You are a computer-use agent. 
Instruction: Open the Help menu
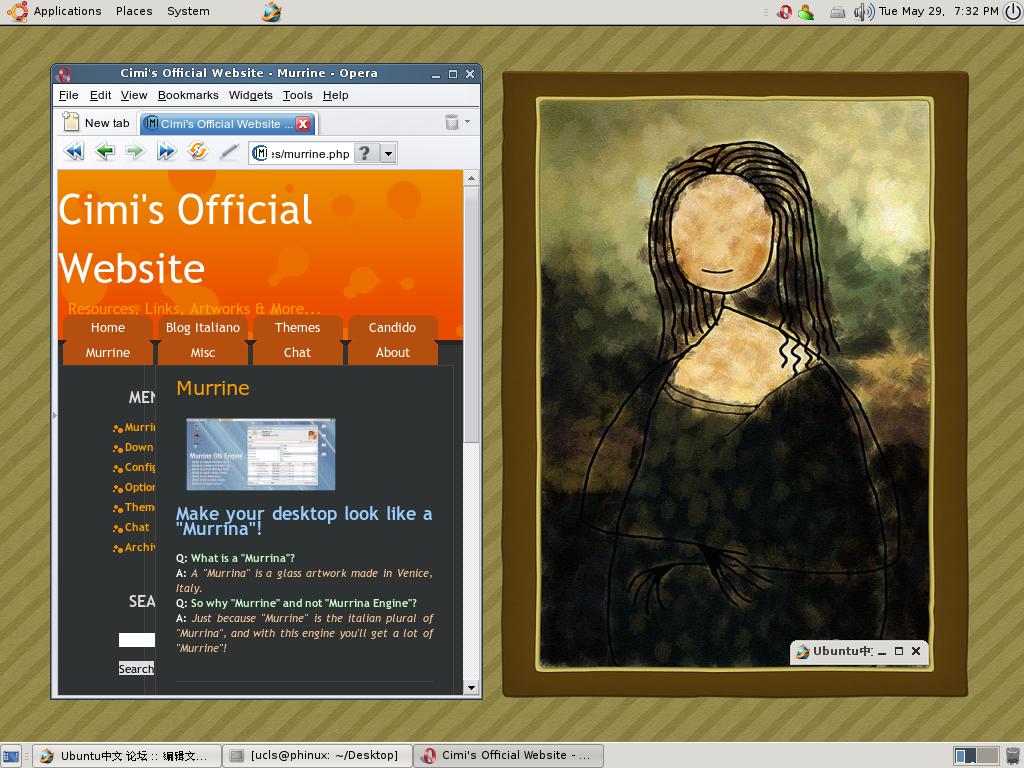click(x=336, y=95)
